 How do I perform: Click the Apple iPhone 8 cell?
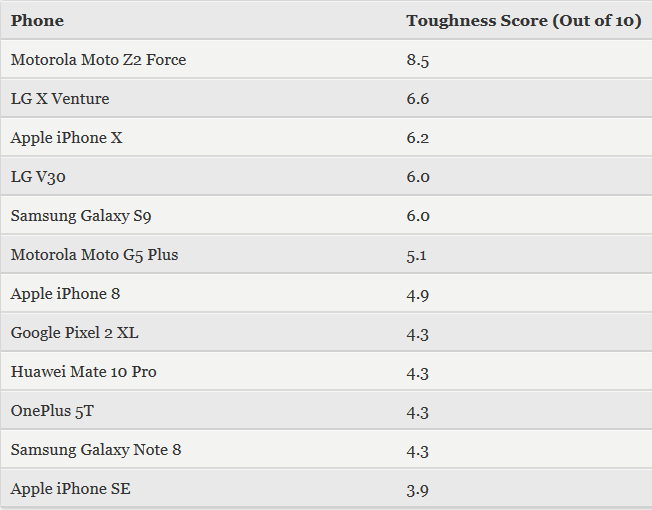pyautogui.click(x=65, y=294)
